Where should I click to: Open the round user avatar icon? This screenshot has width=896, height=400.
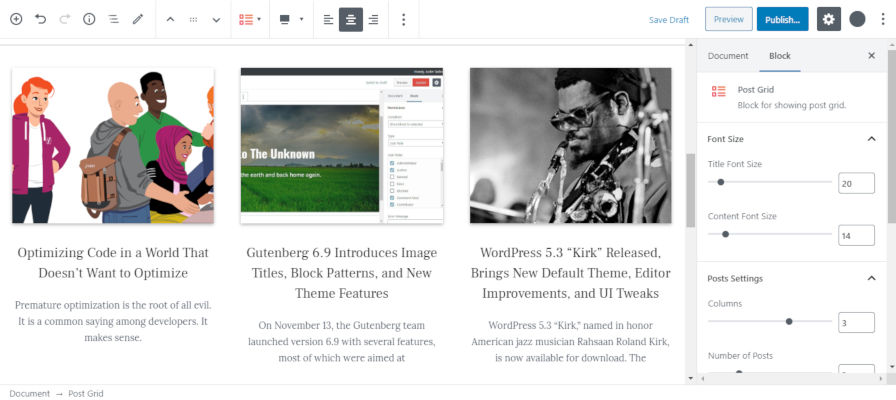[x=857, y=19]
